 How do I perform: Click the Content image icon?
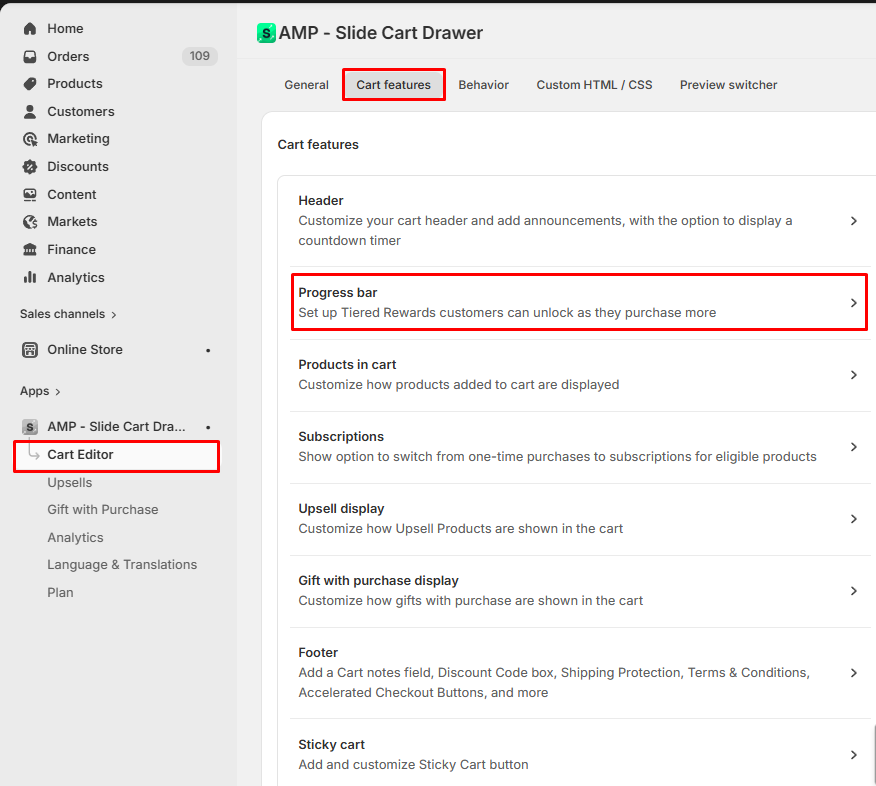point(30,194)
